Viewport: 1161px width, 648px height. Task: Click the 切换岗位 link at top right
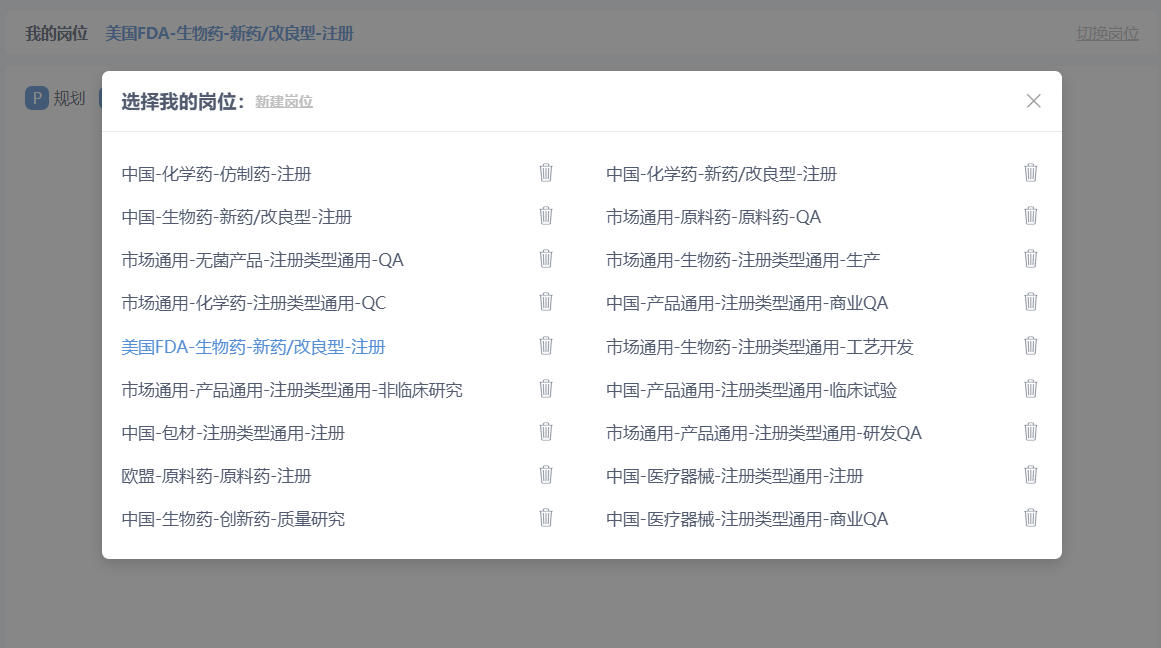(1107, 33)
